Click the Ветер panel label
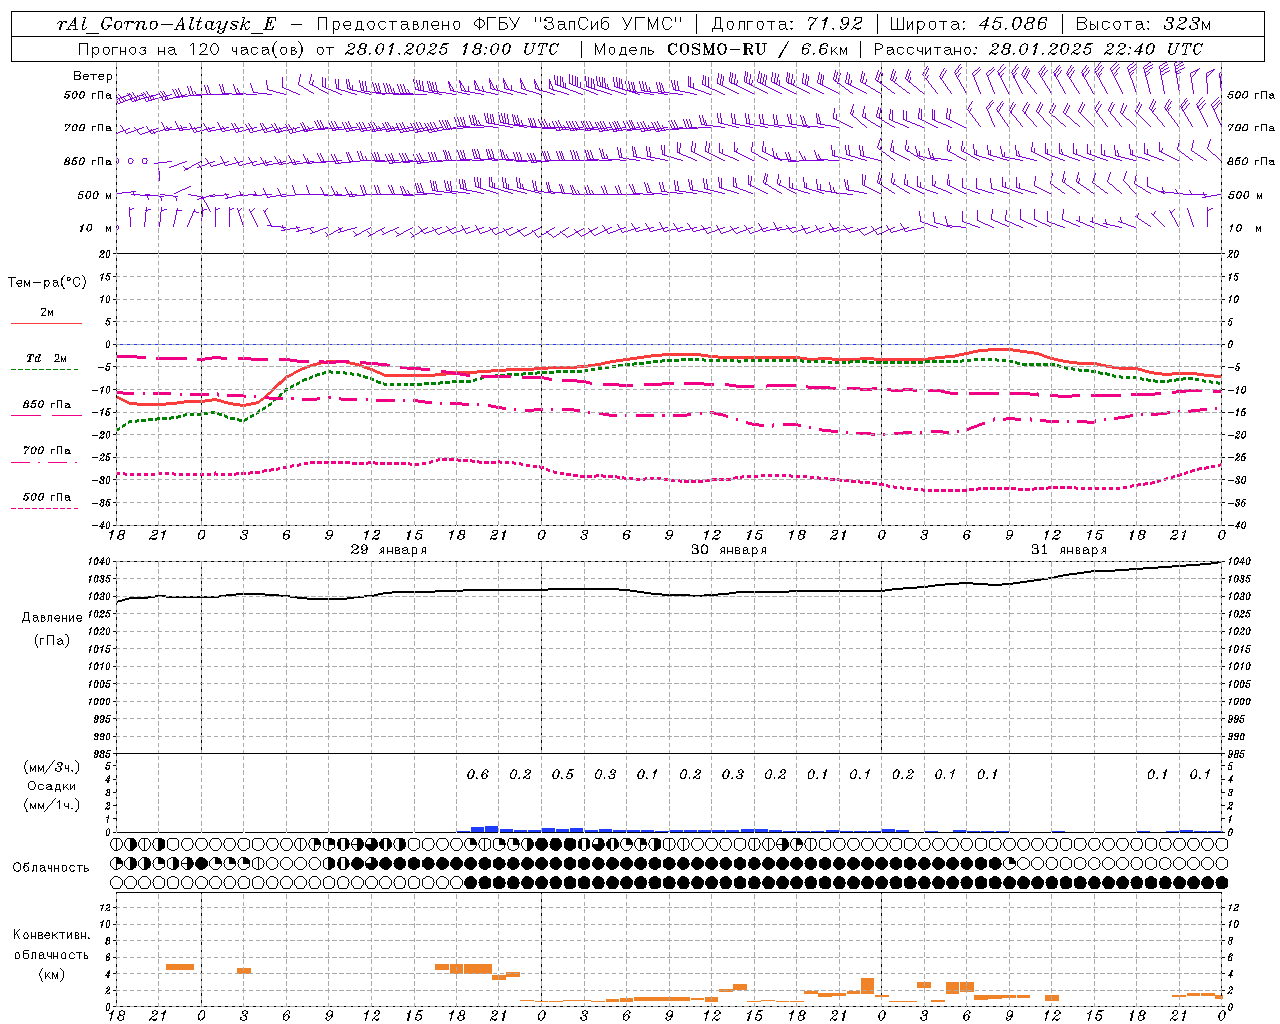The image size is (1280, 1024). 93,76
